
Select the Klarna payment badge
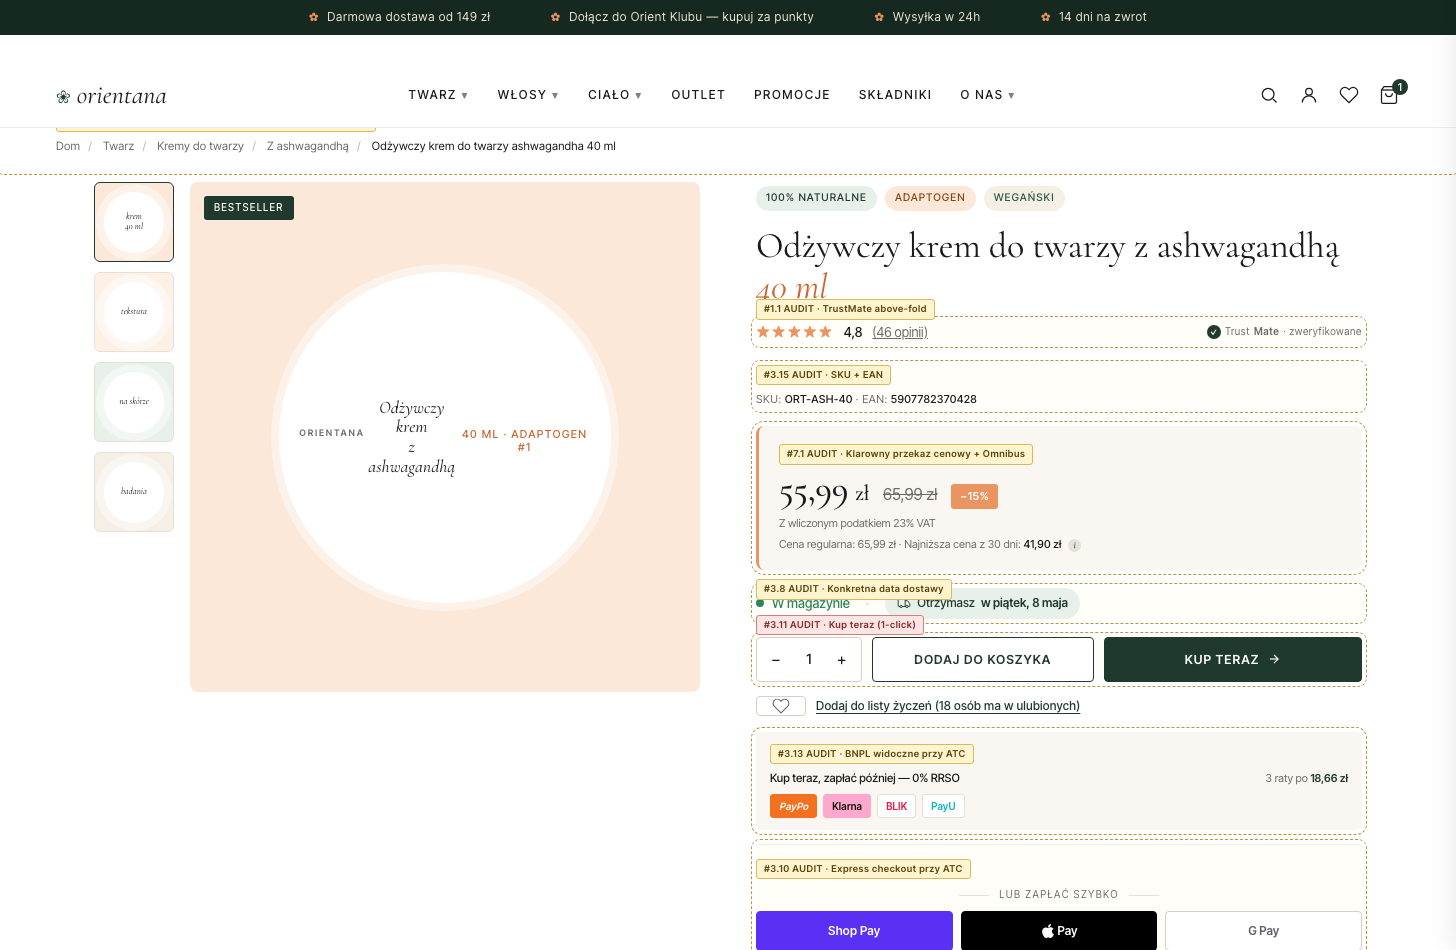(x=847, y=806)
